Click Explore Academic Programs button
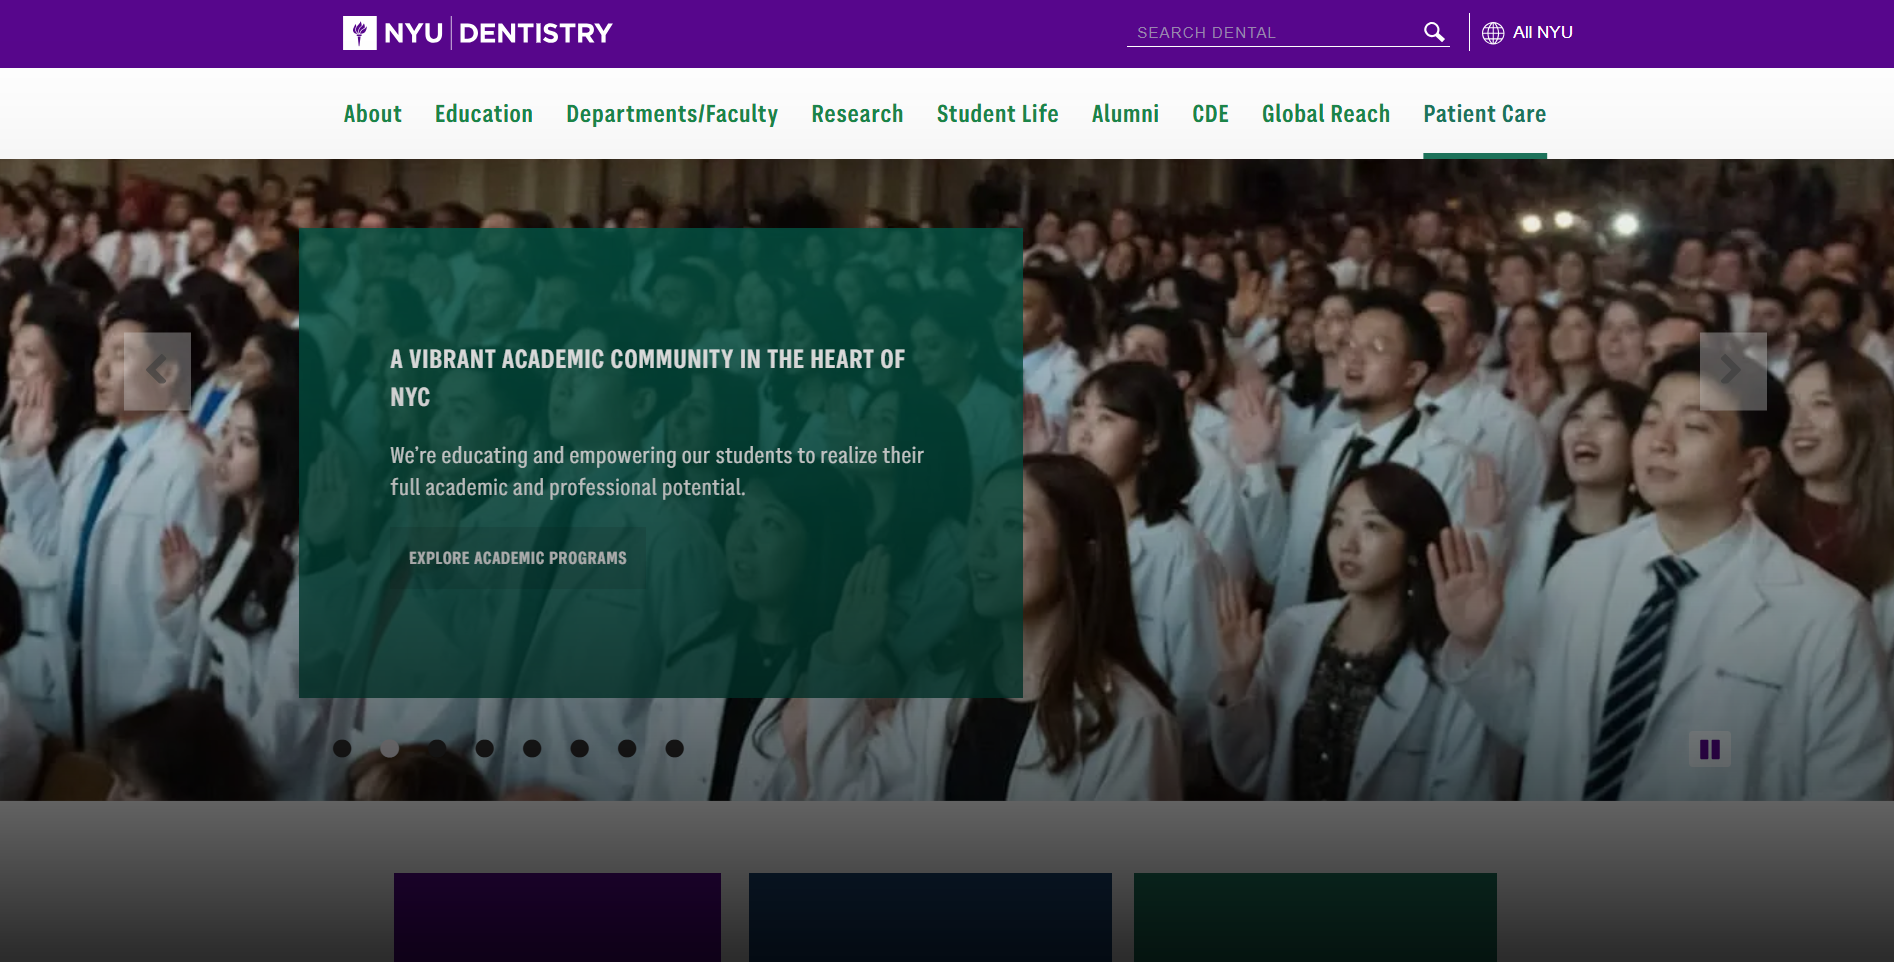 (518, 558)
